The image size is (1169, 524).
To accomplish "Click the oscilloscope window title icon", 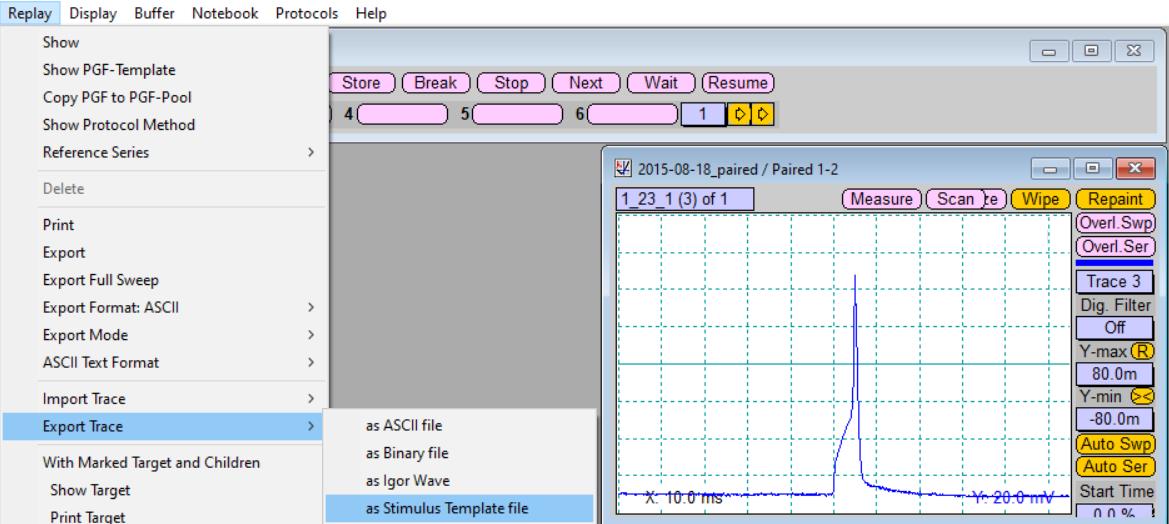I will coord(623,169).
